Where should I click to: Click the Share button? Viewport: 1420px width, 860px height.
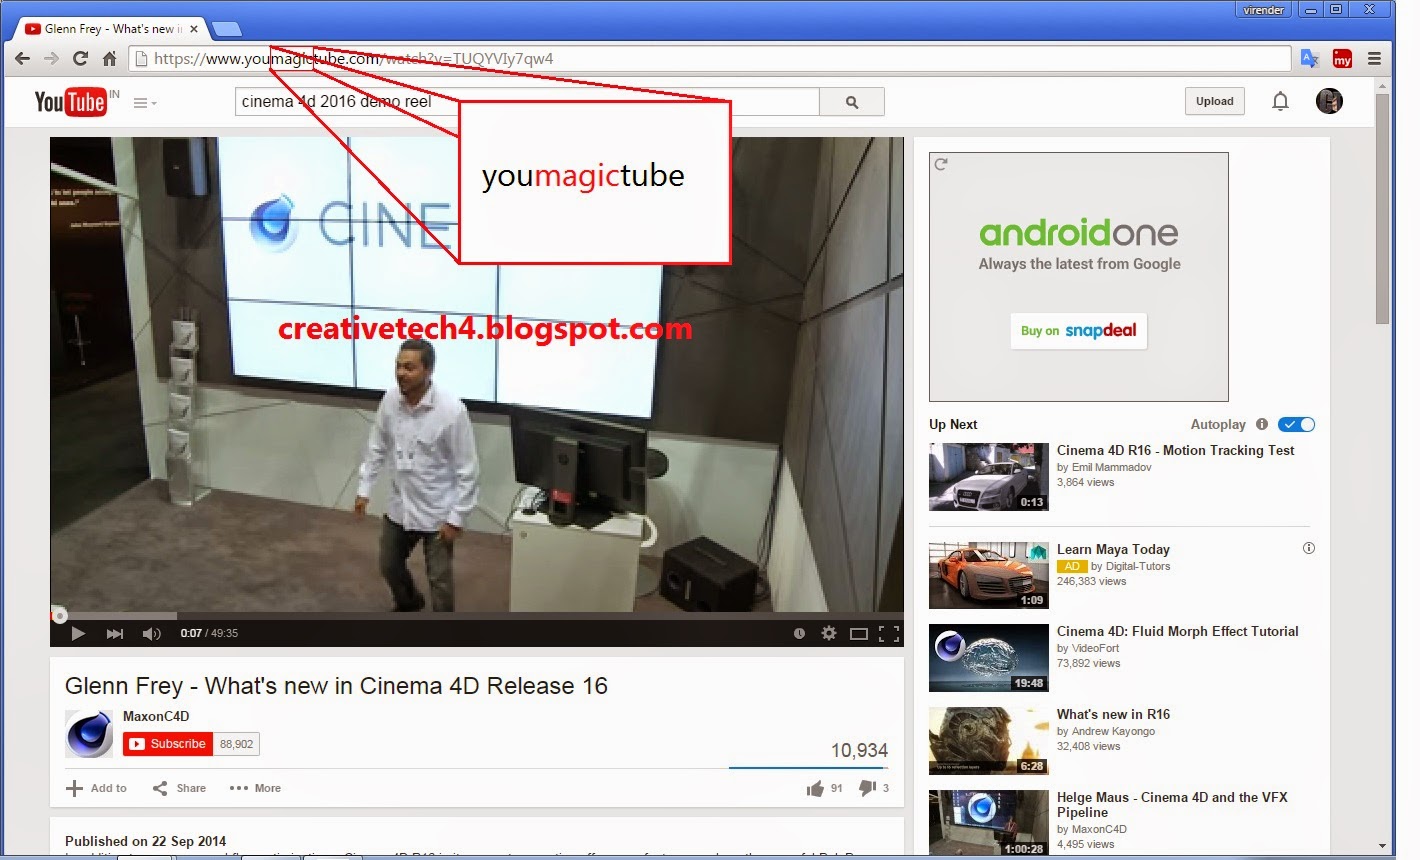(179, 788)
